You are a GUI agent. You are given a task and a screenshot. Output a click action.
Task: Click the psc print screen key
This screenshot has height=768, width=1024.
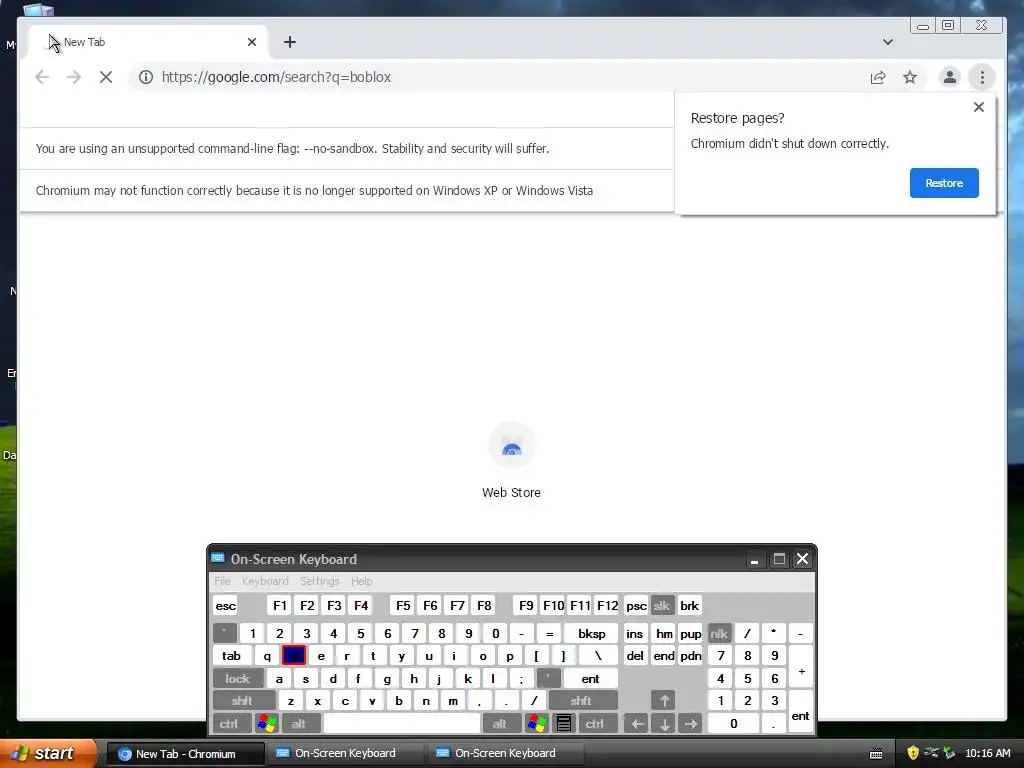tap(636, 605)
